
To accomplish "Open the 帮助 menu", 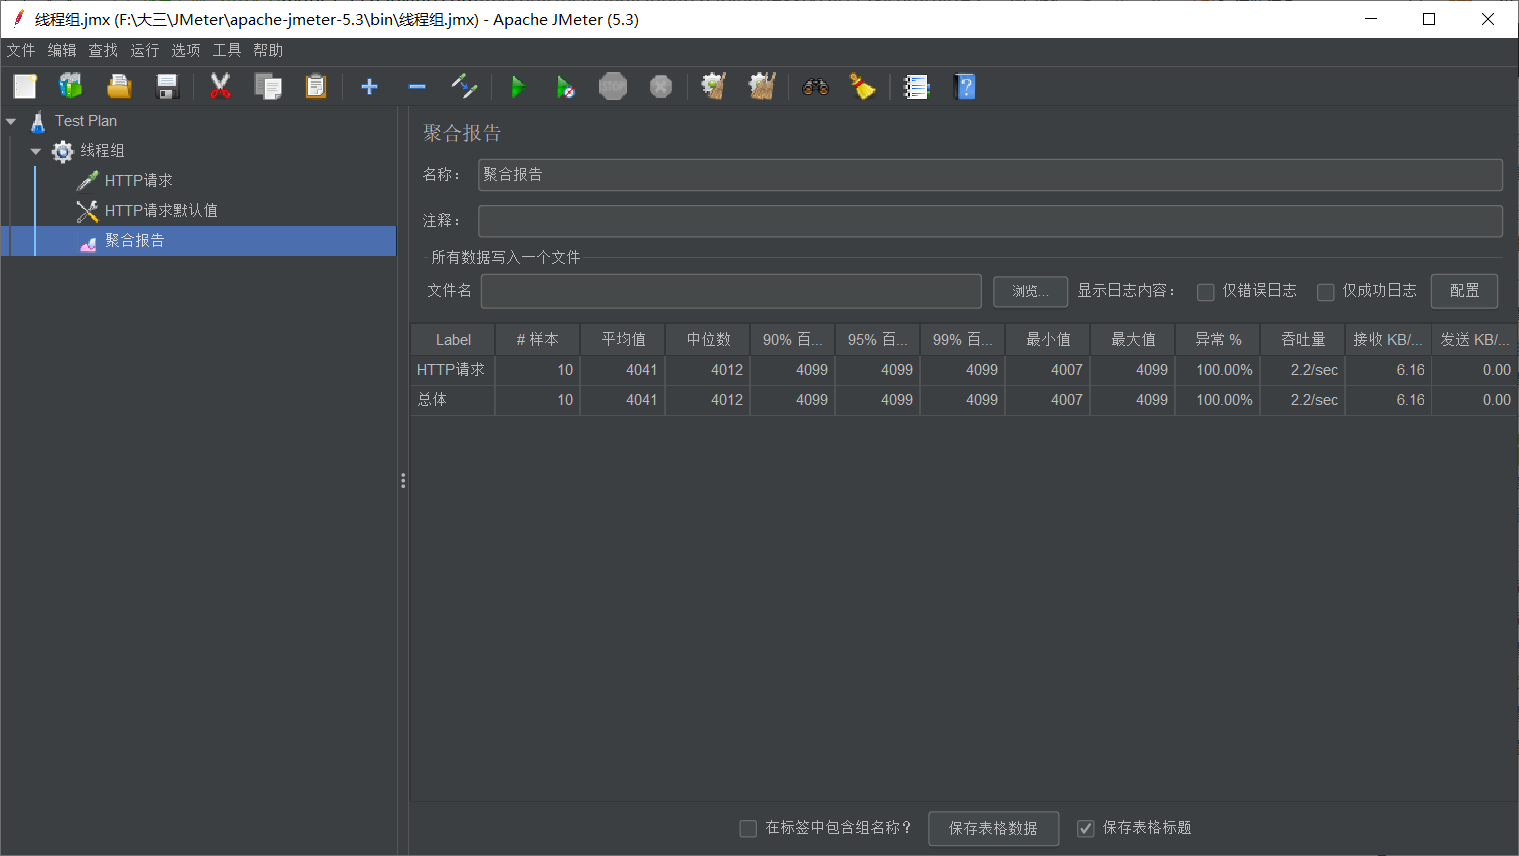I will point(268,50).
